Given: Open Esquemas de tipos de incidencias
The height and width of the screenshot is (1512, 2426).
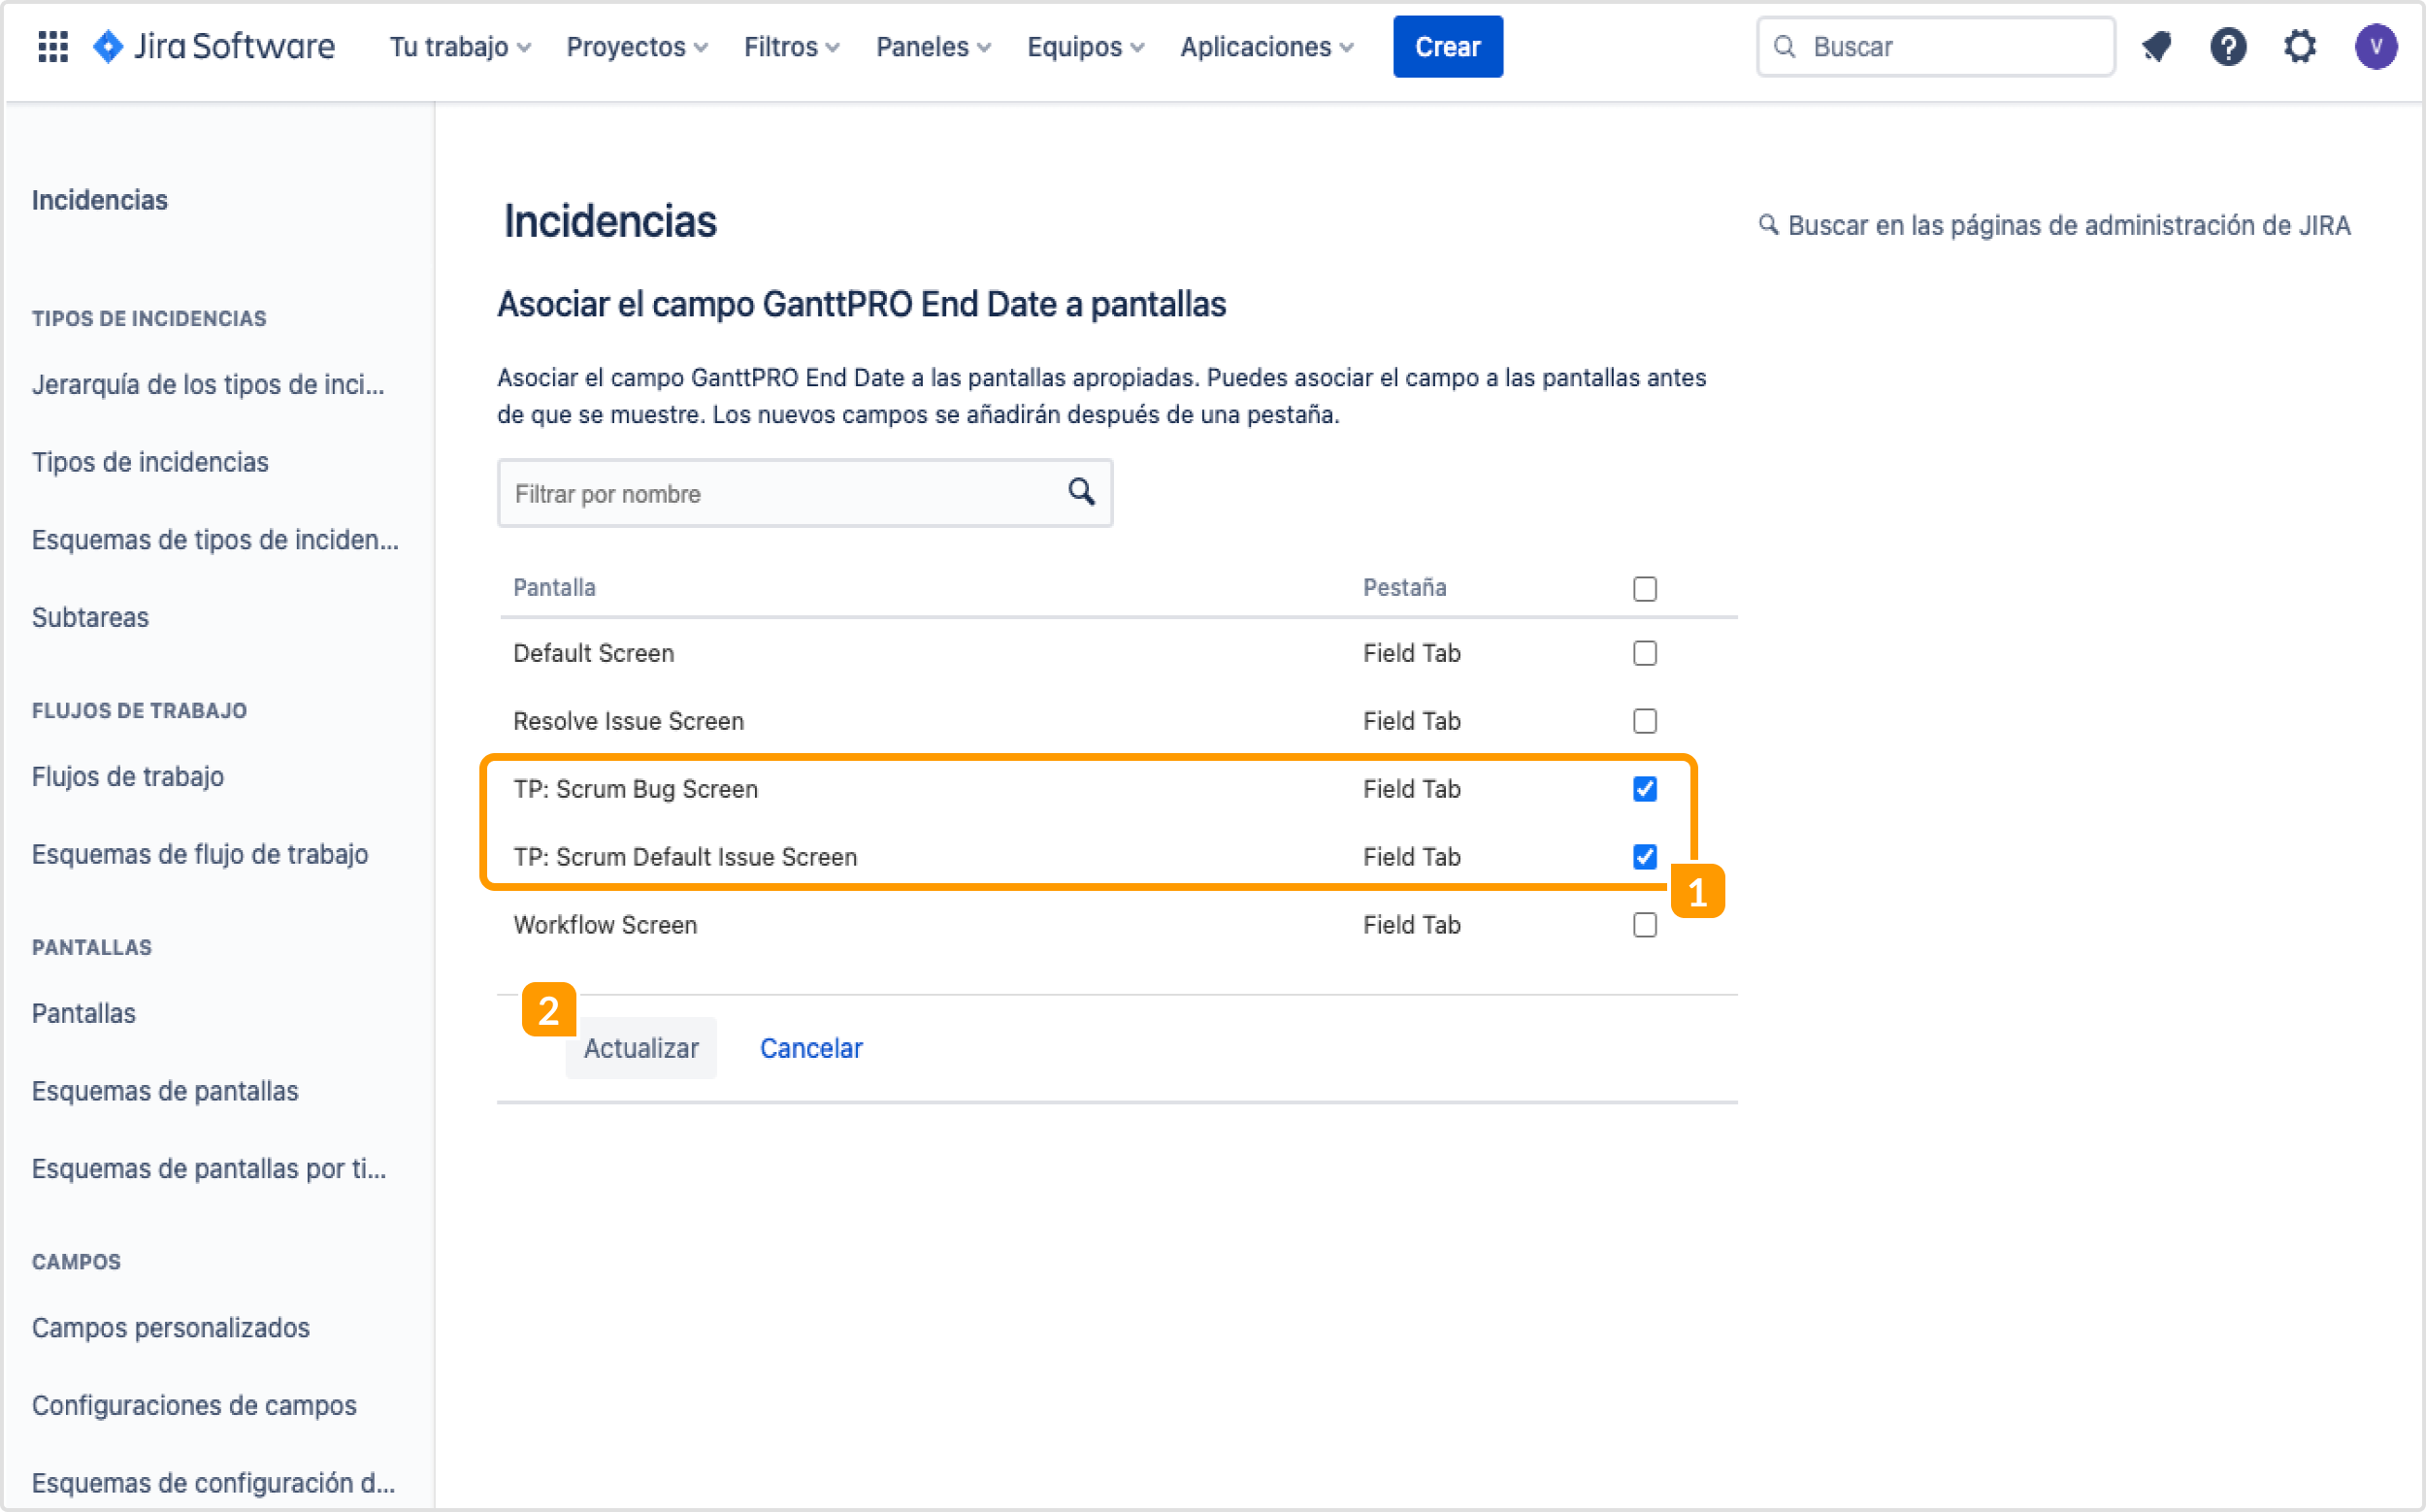Looking at the screenshot, I should (215, 540).
